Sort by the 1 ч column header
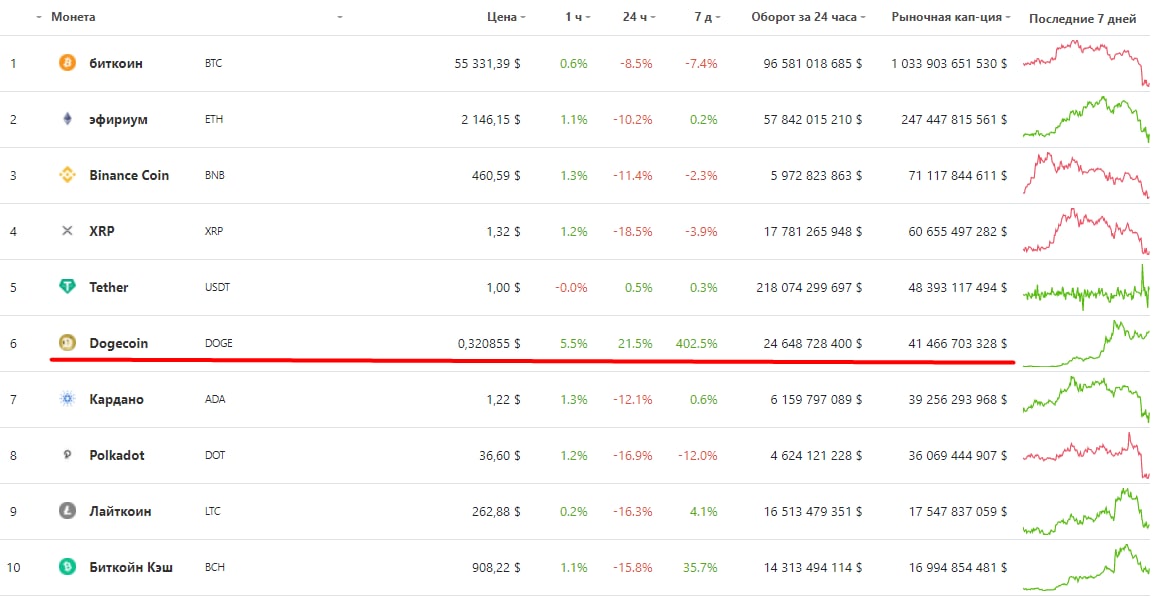This screenshot has height=597, width=1166. [577, 17]
